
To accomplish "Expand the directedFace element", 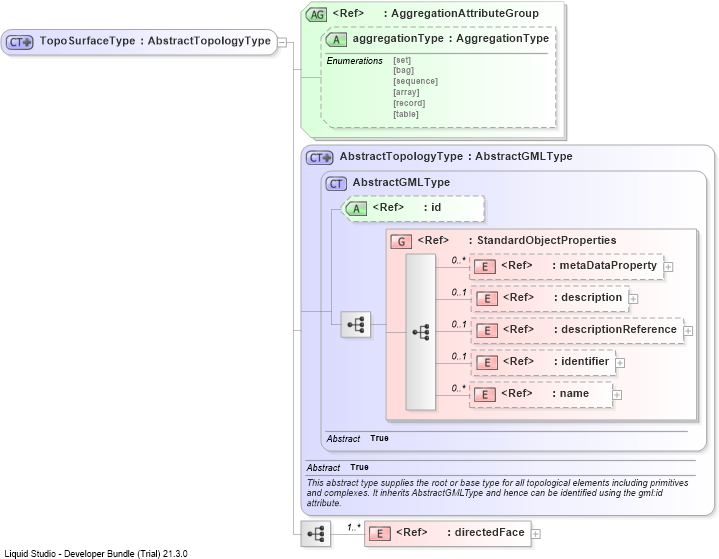I will tap(536, 534).
